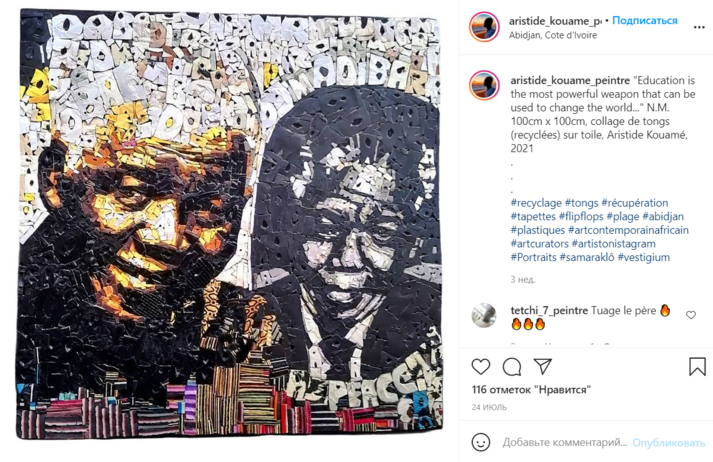Publish comment with Опубликовать
The image size is (713, 462).
tap(668, 442)
